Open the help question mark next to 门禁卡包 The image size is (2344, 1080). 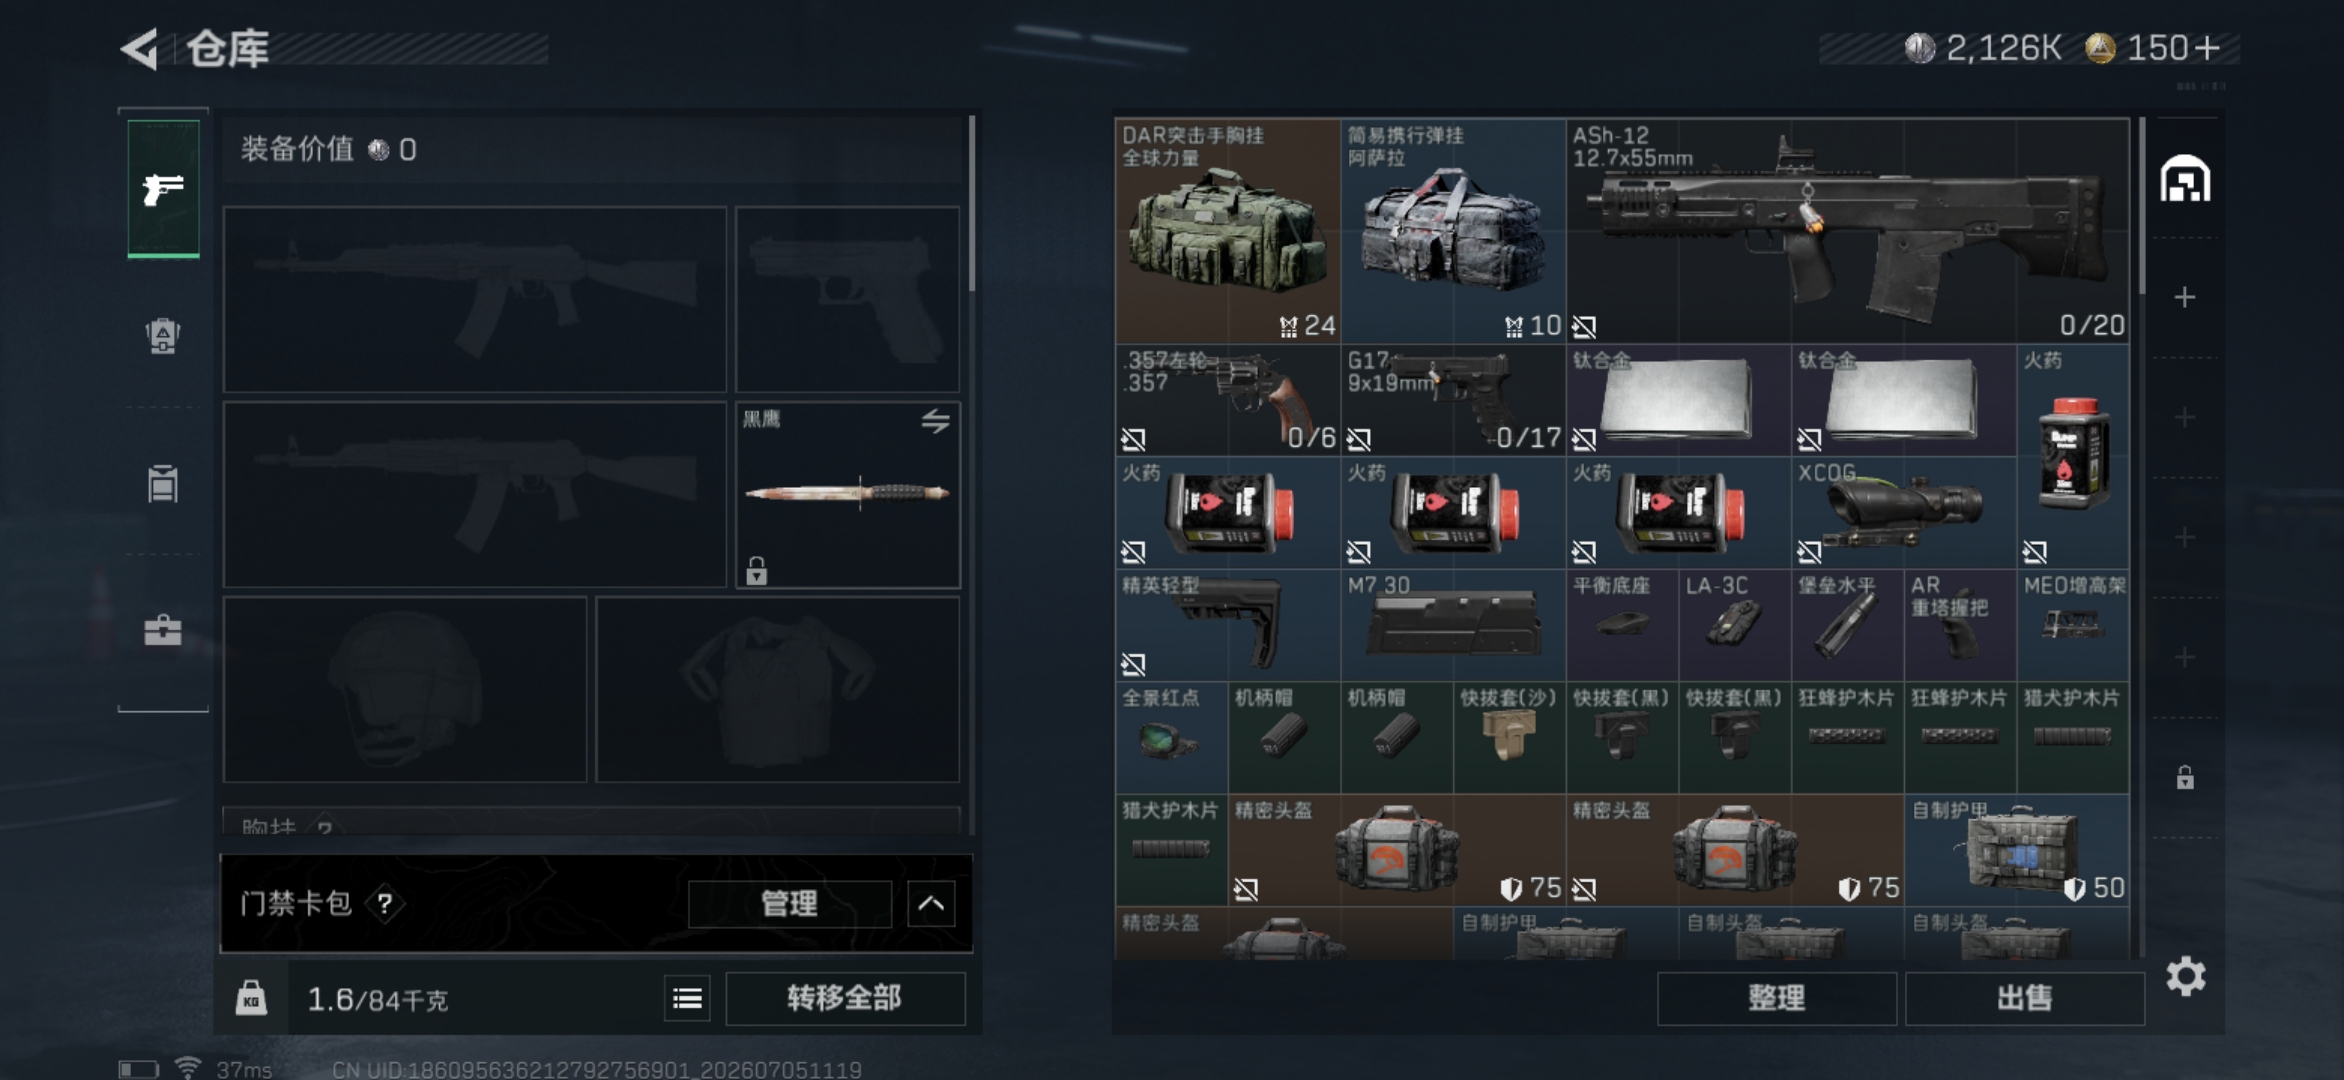(385, 904)
